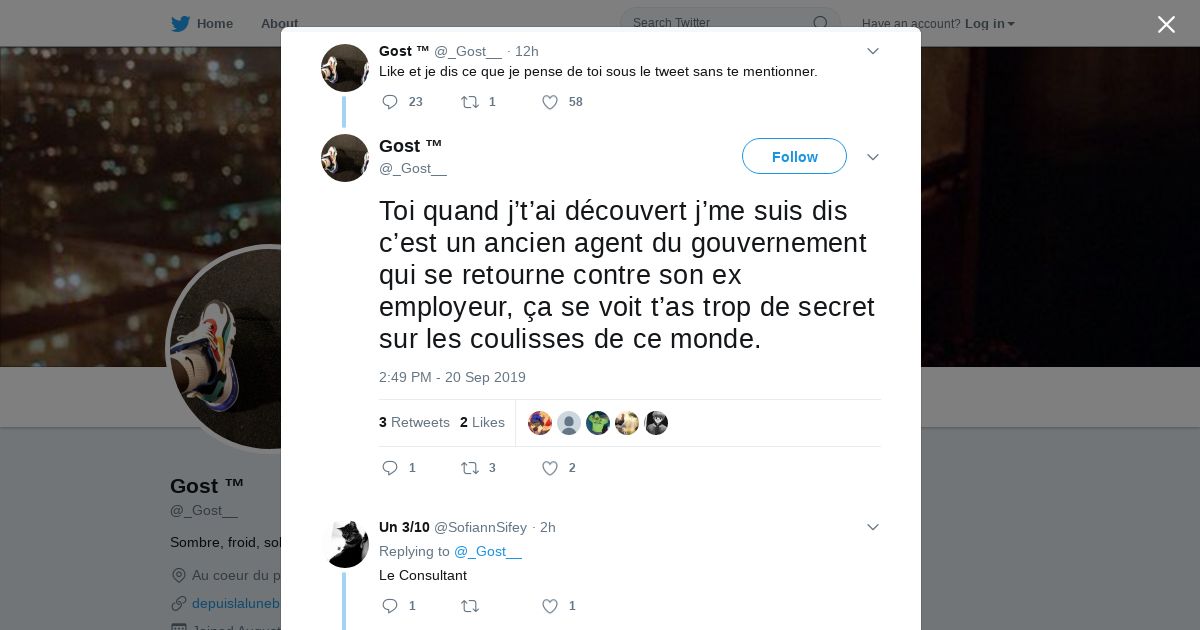Expand the chevron menu next to Follow
This screenshot has height=630, width=1200.
point(873,157)
